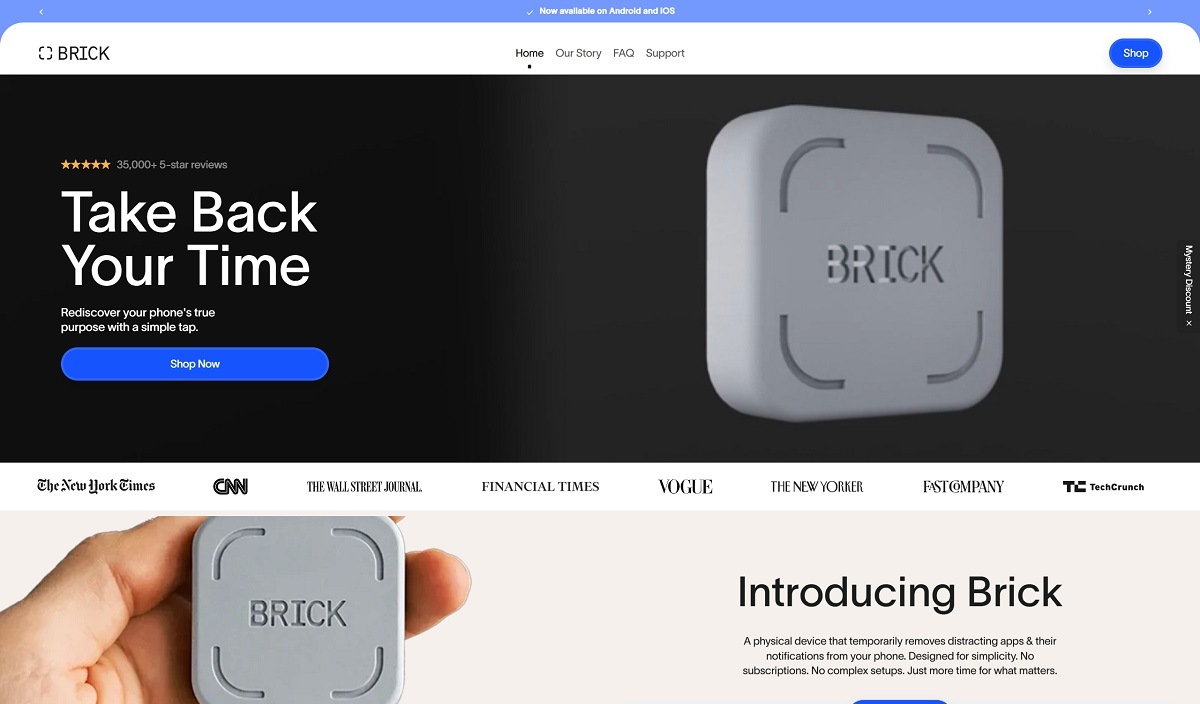Open the Our Story page
This screenshot has width=1200, height=704.
[578, 53]
